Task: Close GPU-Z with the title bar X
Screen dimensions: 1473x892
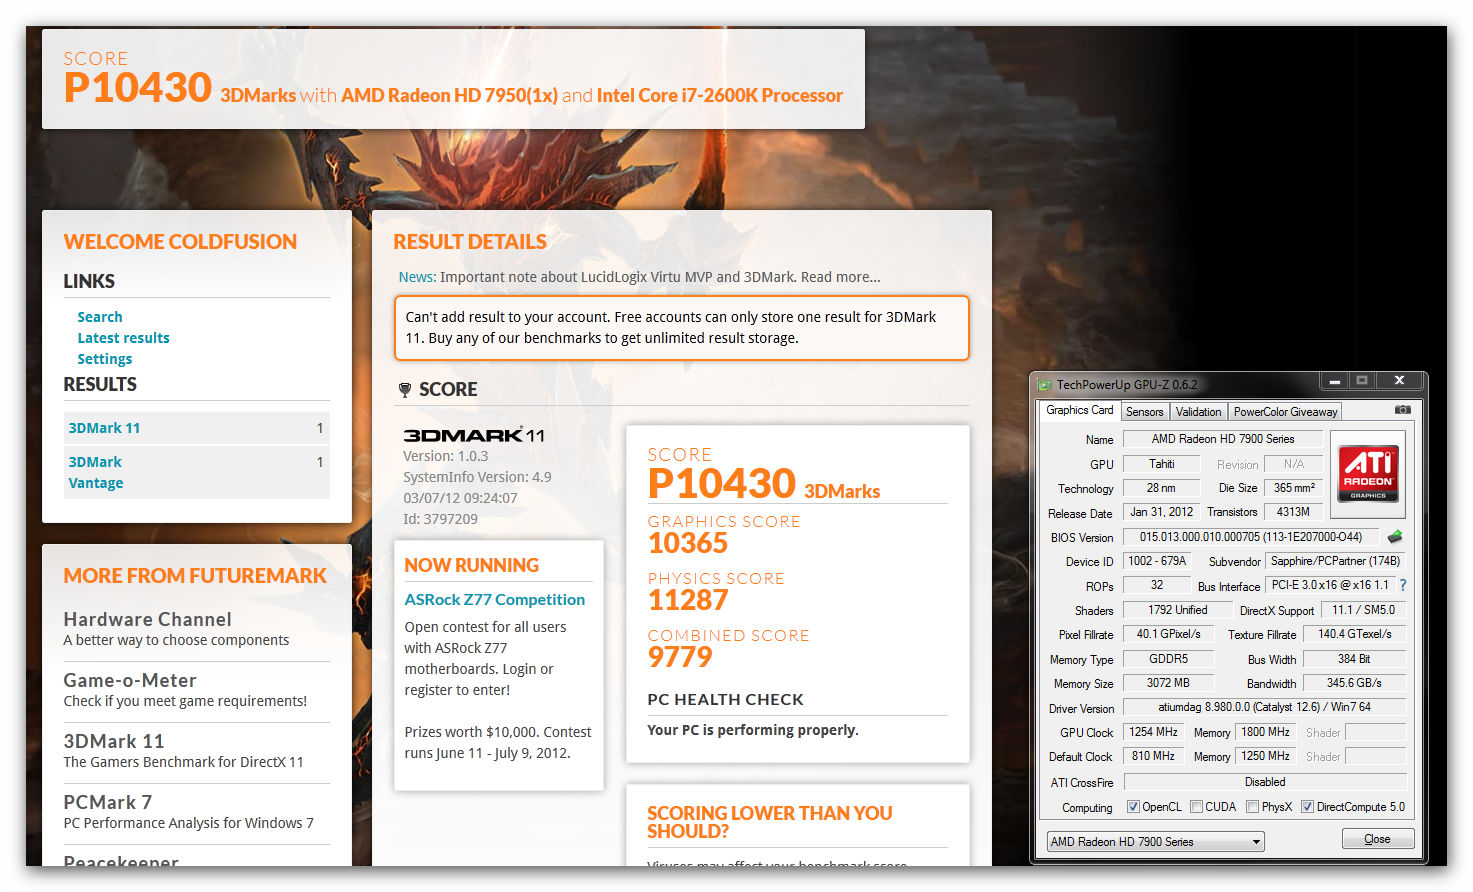Action: point(1399,381)
